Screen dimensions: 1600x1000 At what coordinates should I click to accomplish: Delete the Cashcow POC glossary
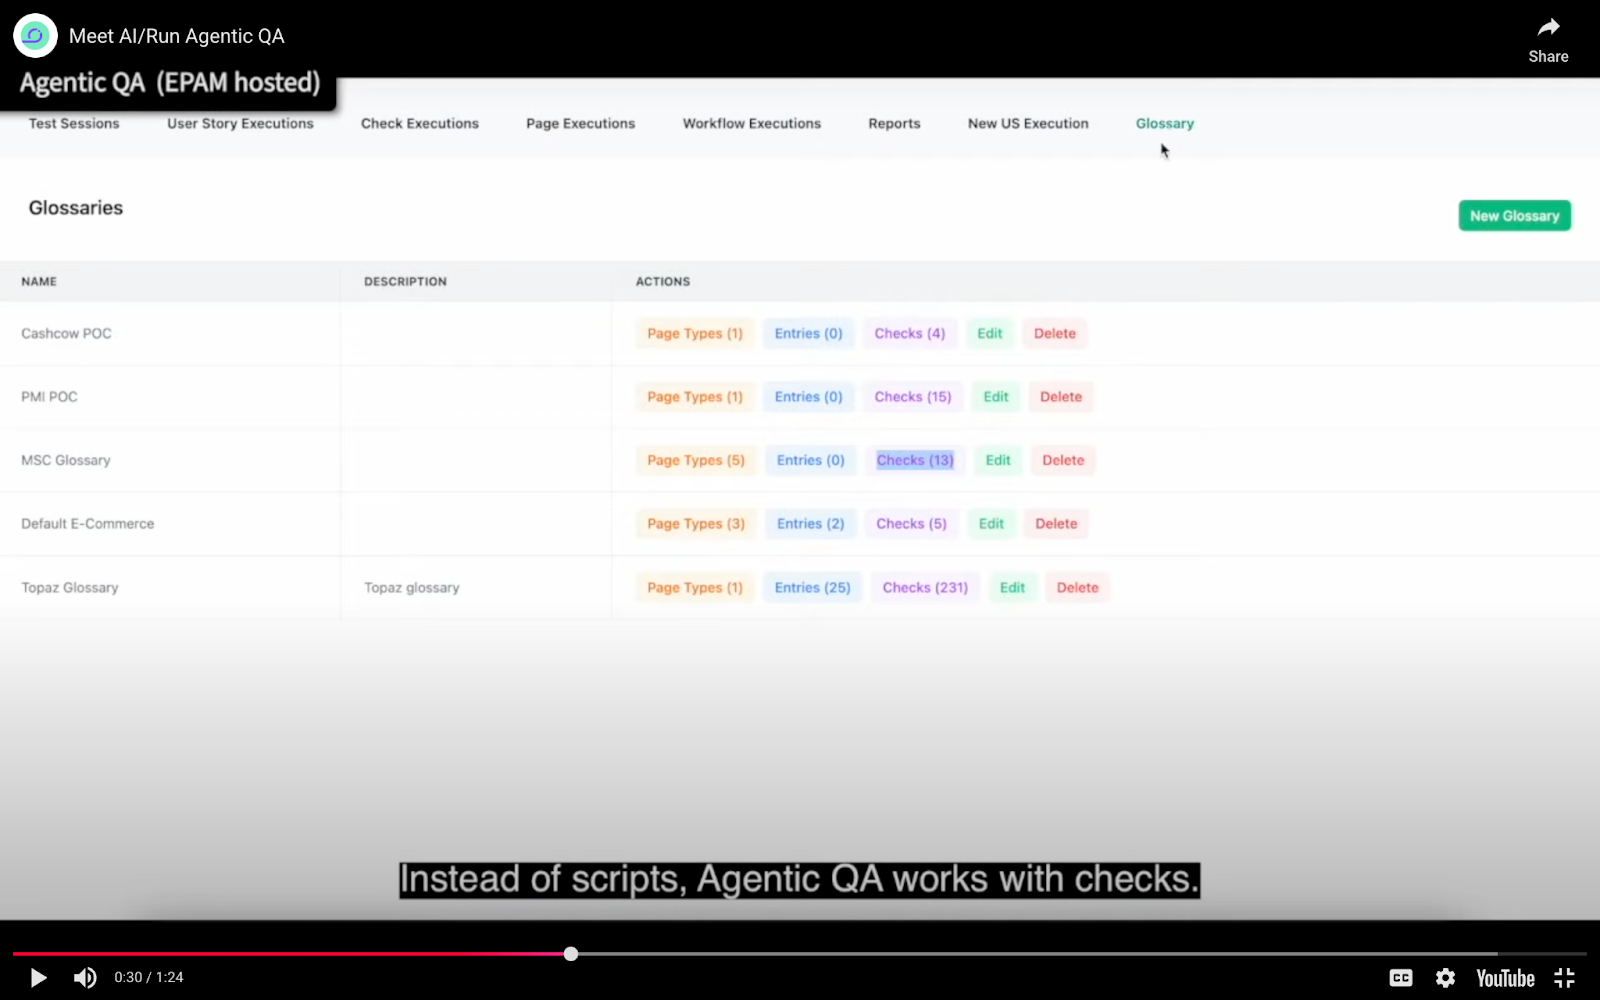pos(1055,334)
